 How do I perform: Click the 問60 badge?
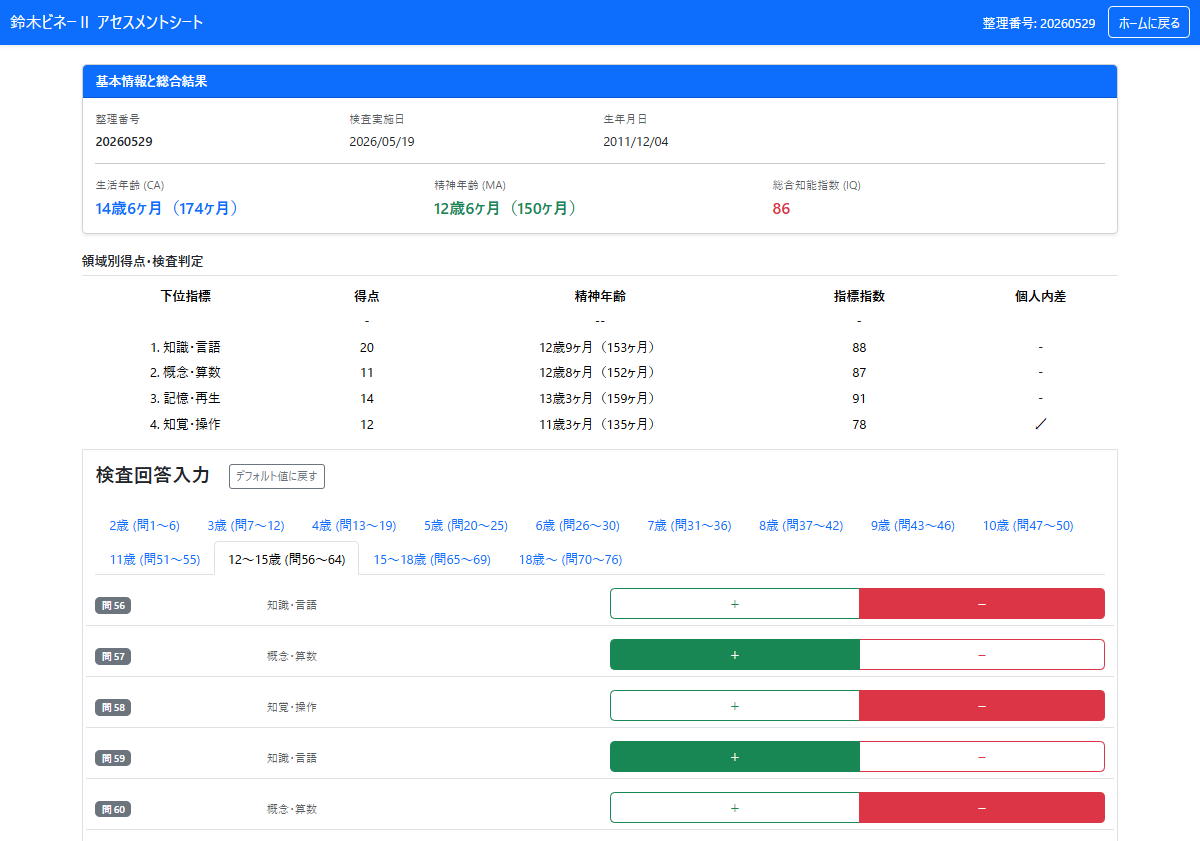coord(113,809)
